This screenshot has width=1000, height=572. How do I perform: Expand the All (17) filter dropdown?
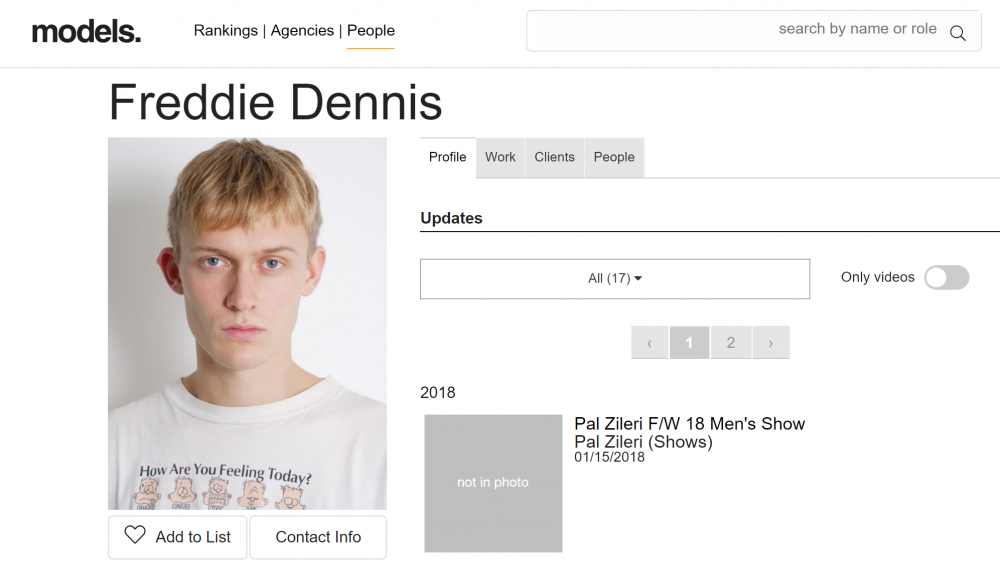point(615,279)
